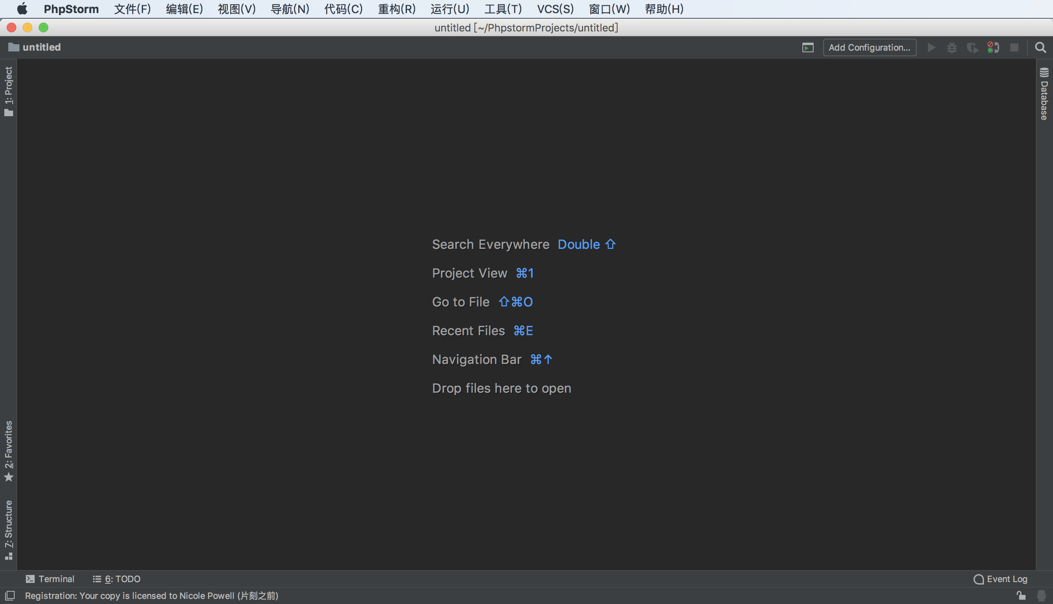Click the Recent Files hint text

tap(468, 331)
